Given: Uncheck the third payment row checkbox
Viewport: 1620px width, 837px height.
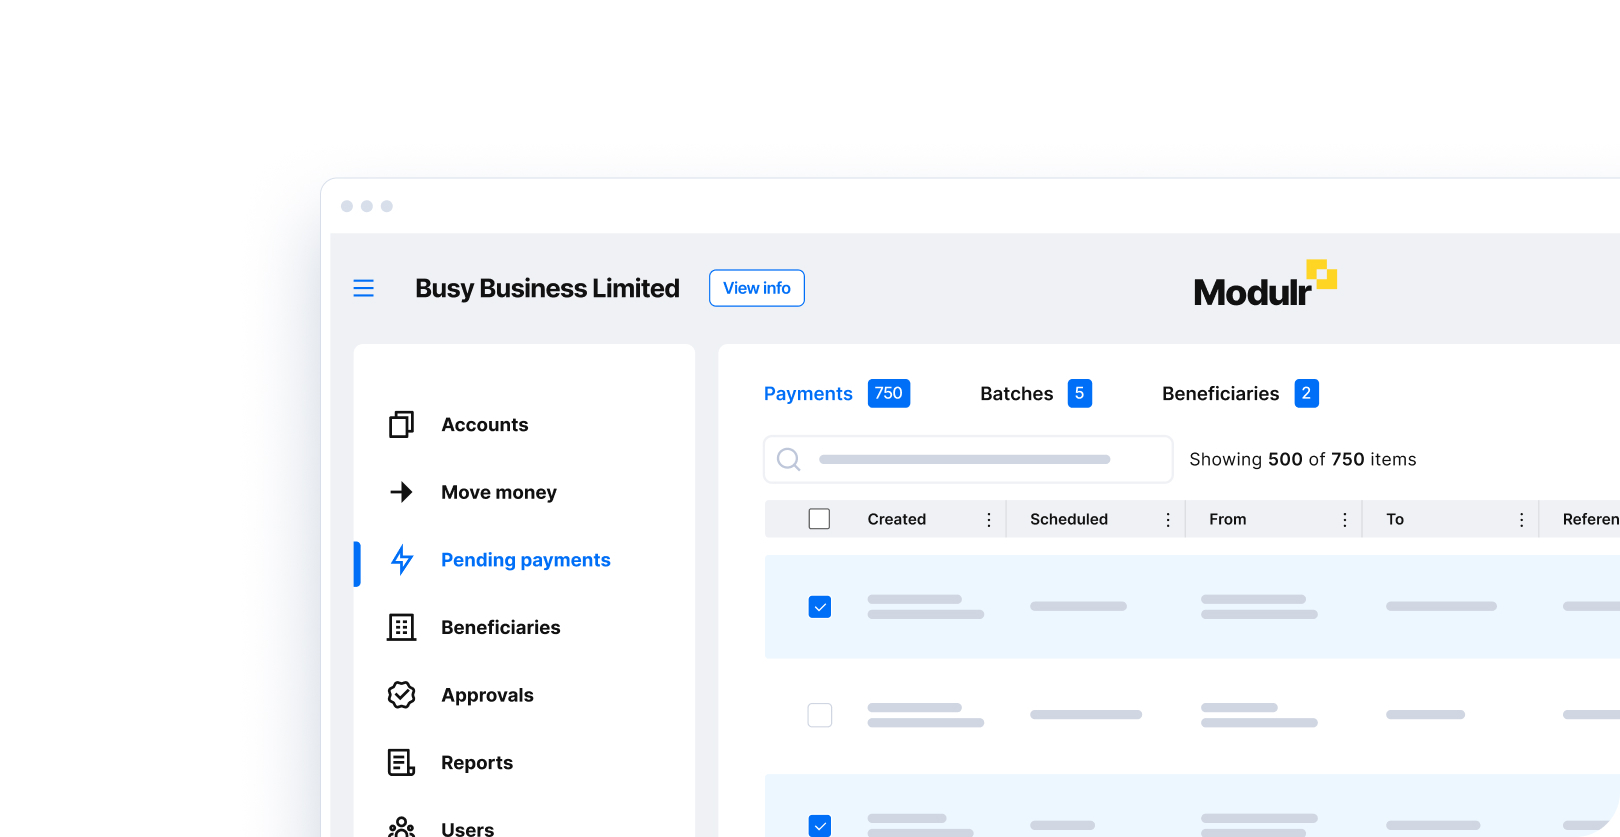Looking at the screenshot, I should (819, 826).
